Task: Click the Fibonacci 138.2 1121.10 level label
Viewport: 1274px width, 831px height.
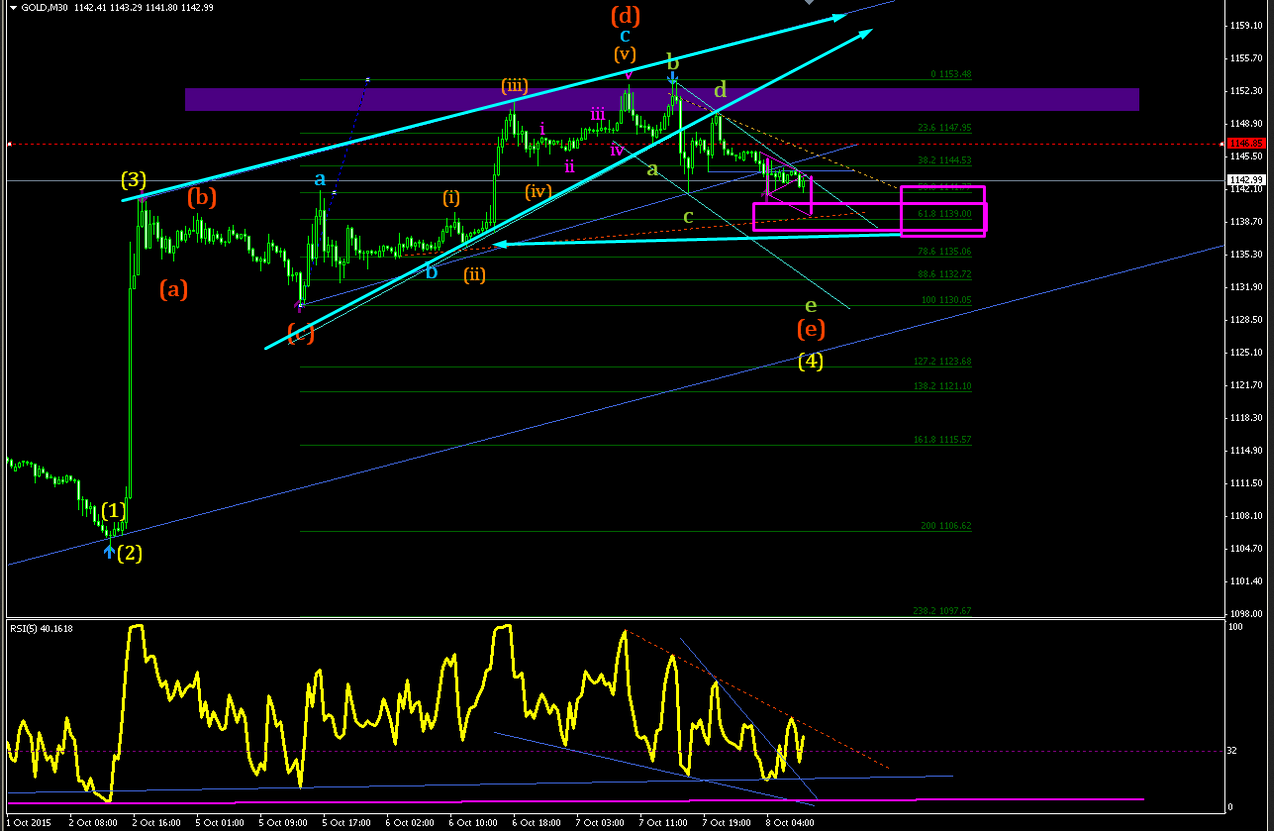Action: [x=943, y=386]
